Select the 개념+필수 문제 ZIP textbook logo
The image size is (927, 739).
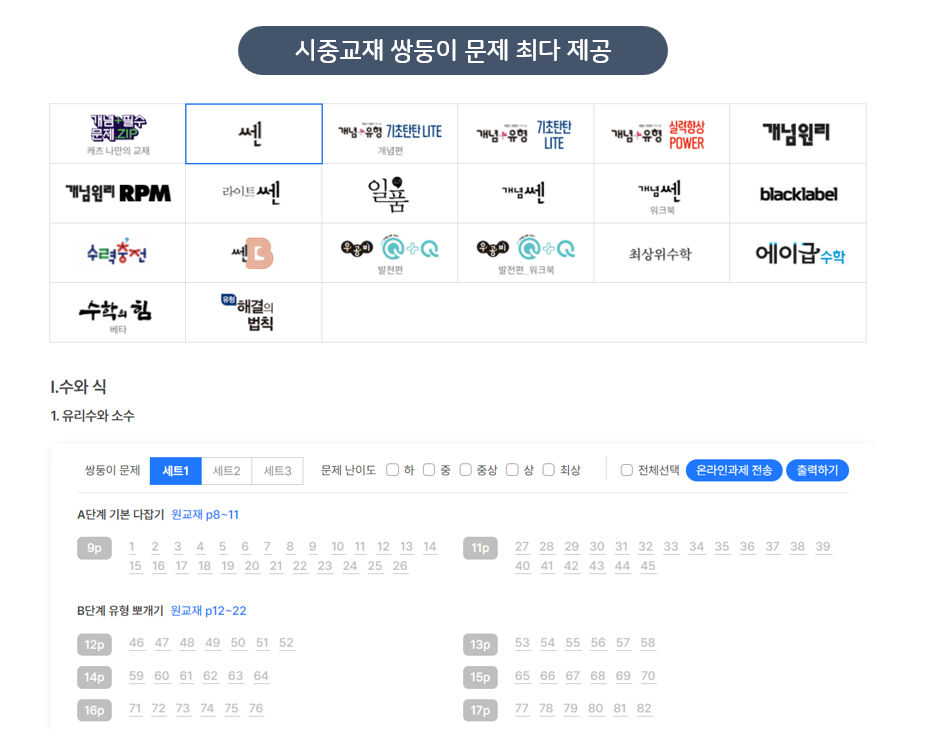[x=118, y=134]
